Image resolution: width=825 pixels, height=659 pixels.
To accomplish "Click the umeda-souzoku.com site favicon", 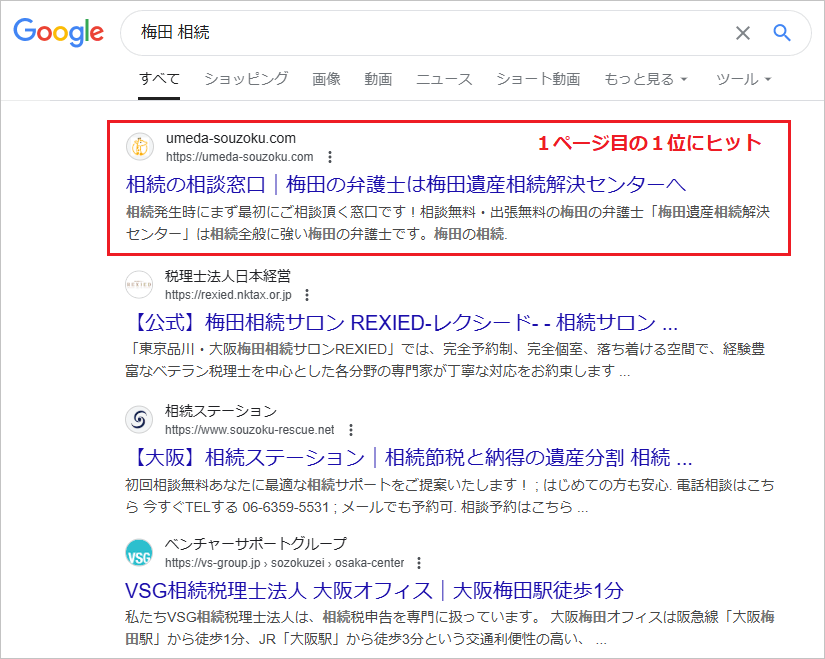I will 138,147.
